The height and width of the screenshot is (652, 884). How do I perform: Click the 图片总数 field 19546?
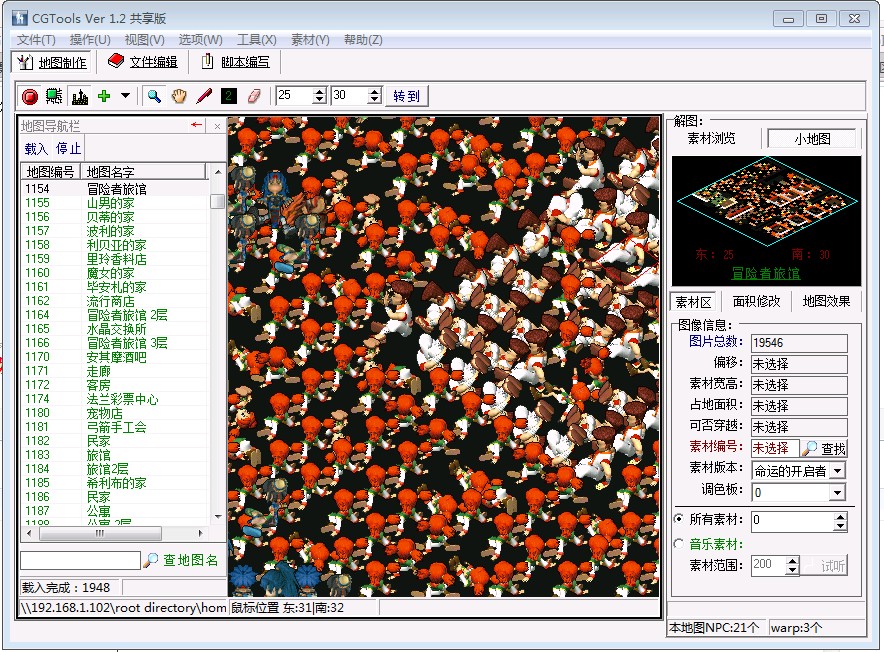799,343
